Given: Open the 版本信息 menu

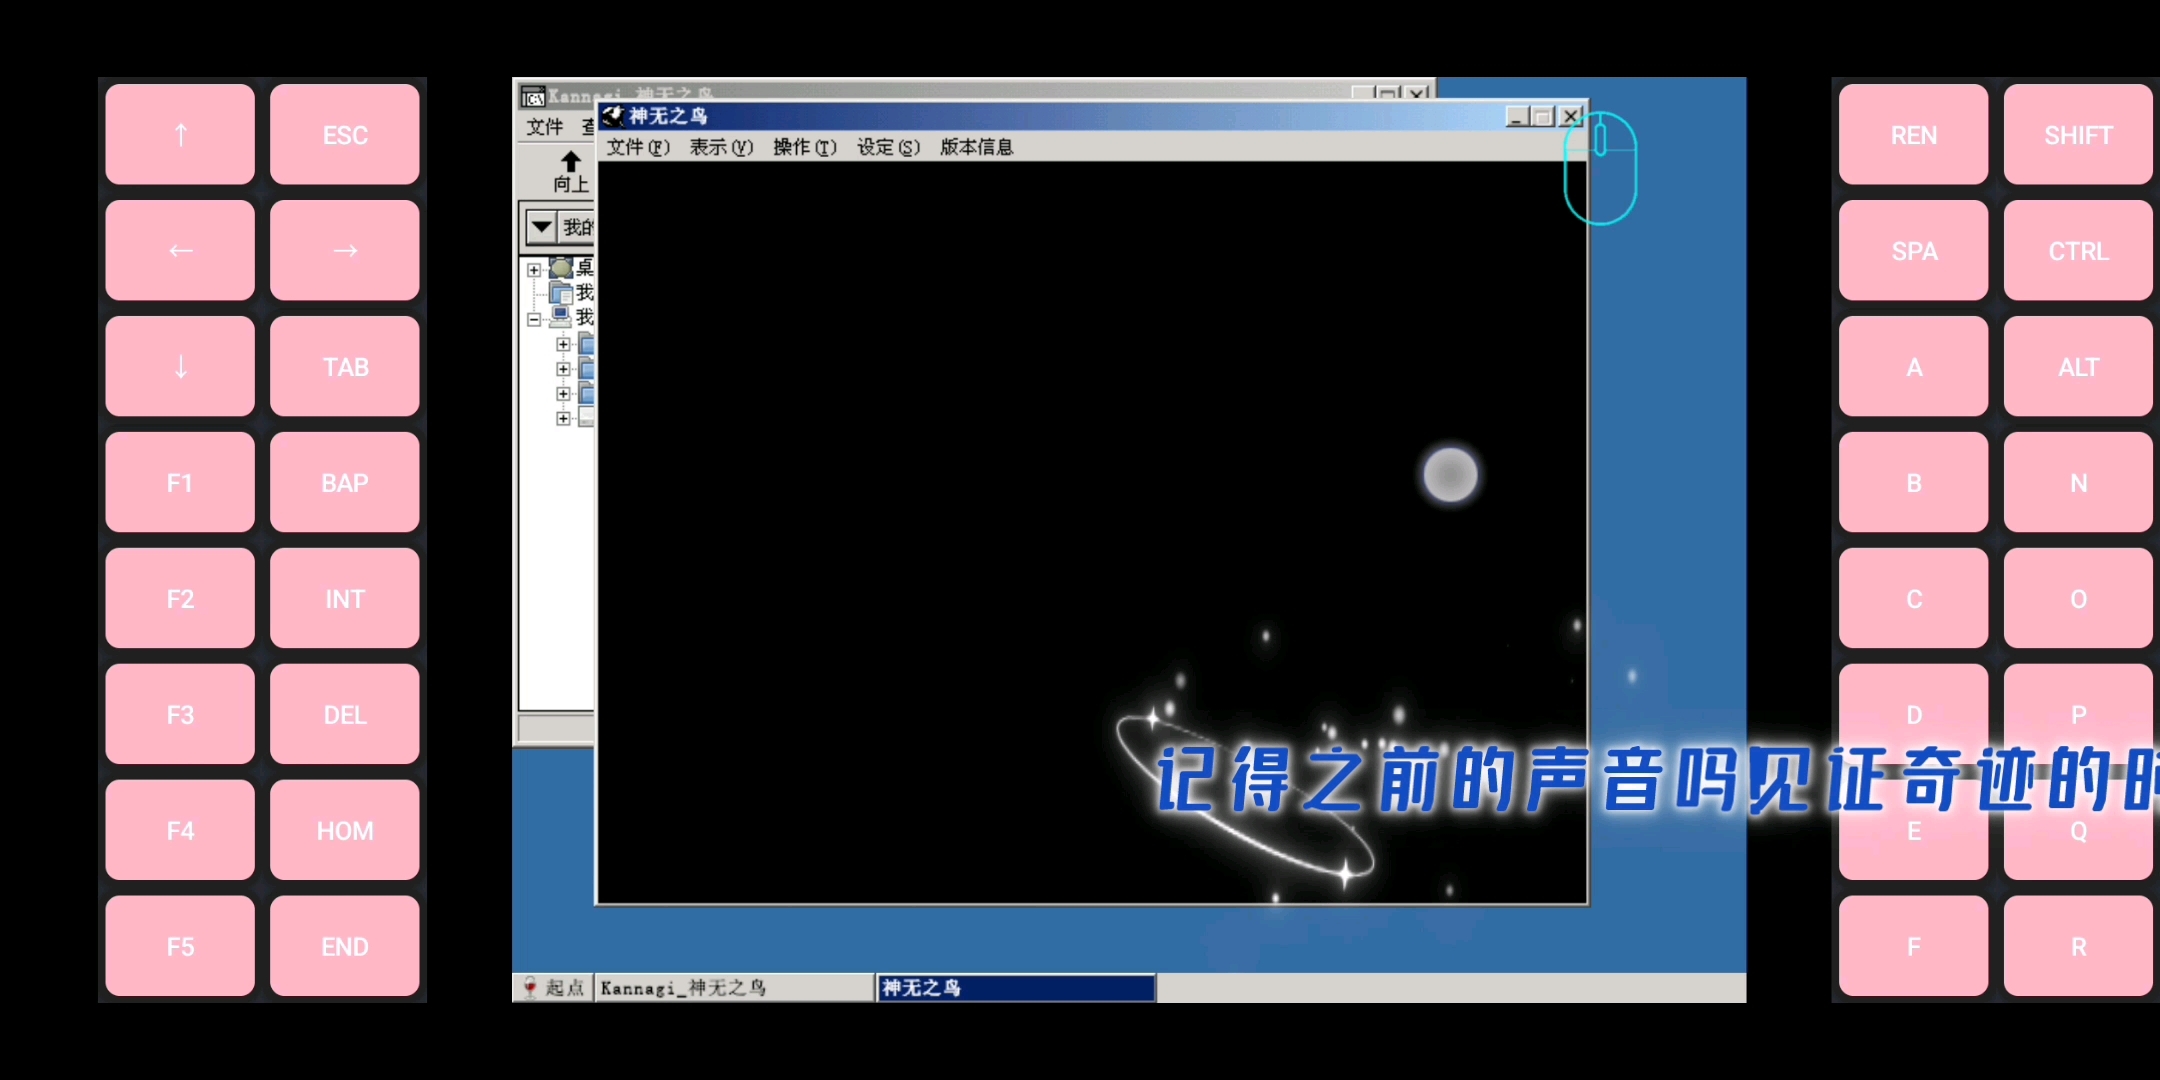Looking at the screenshot, I should click(x=977, y=147).
